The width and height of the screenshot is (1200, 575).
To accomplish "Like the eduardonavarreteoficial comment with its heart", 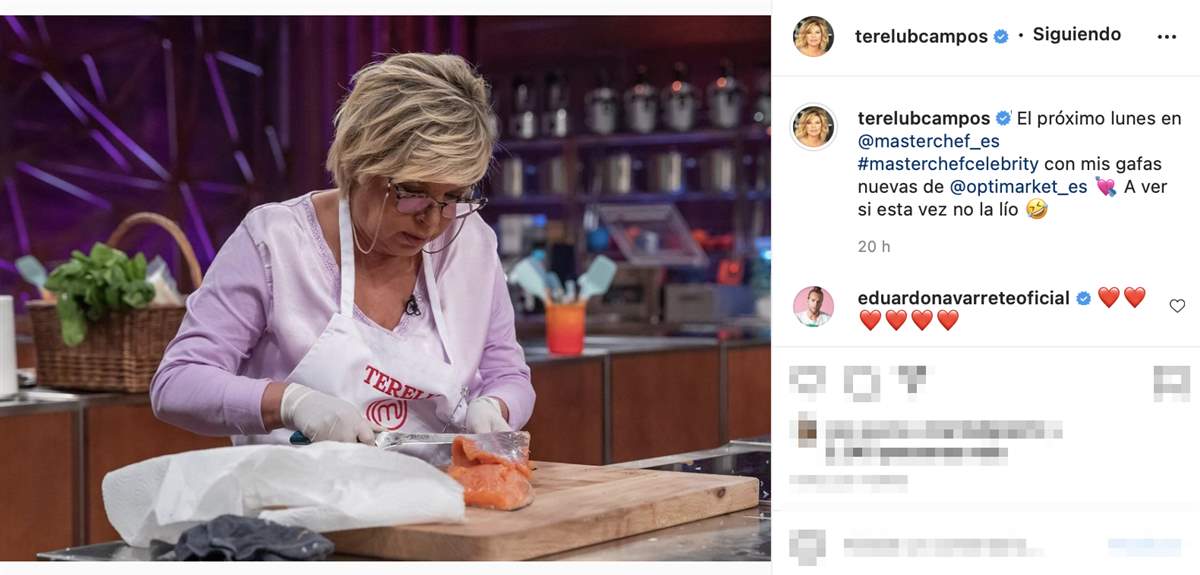I will [1177, 306].
